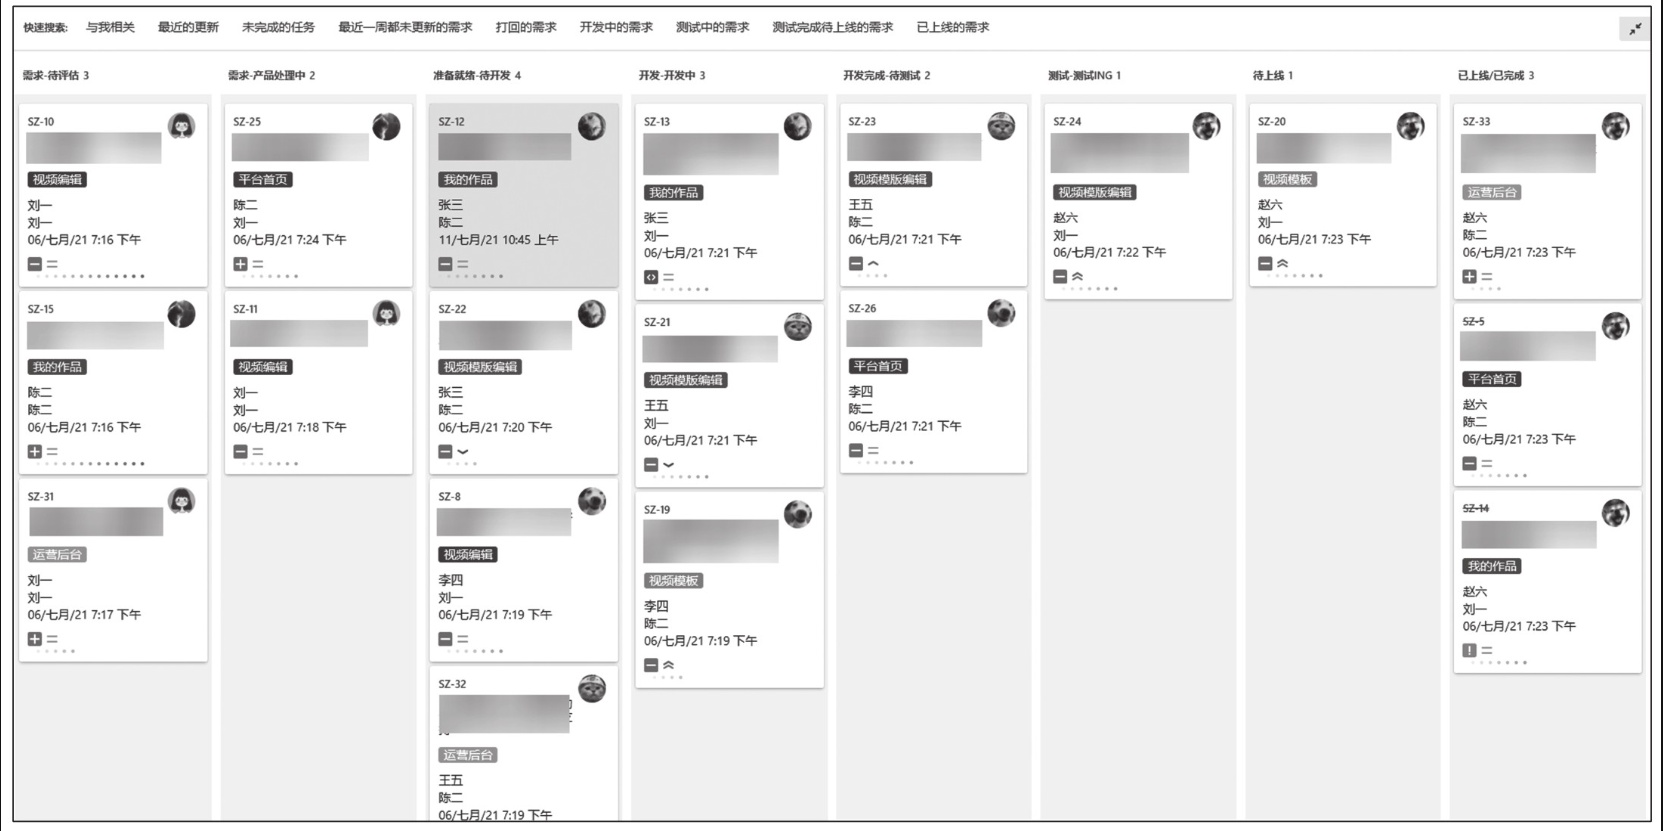The image size is (1663, 831).
Task: Click the issue type icon on card SZ-10
Action: 35,264
